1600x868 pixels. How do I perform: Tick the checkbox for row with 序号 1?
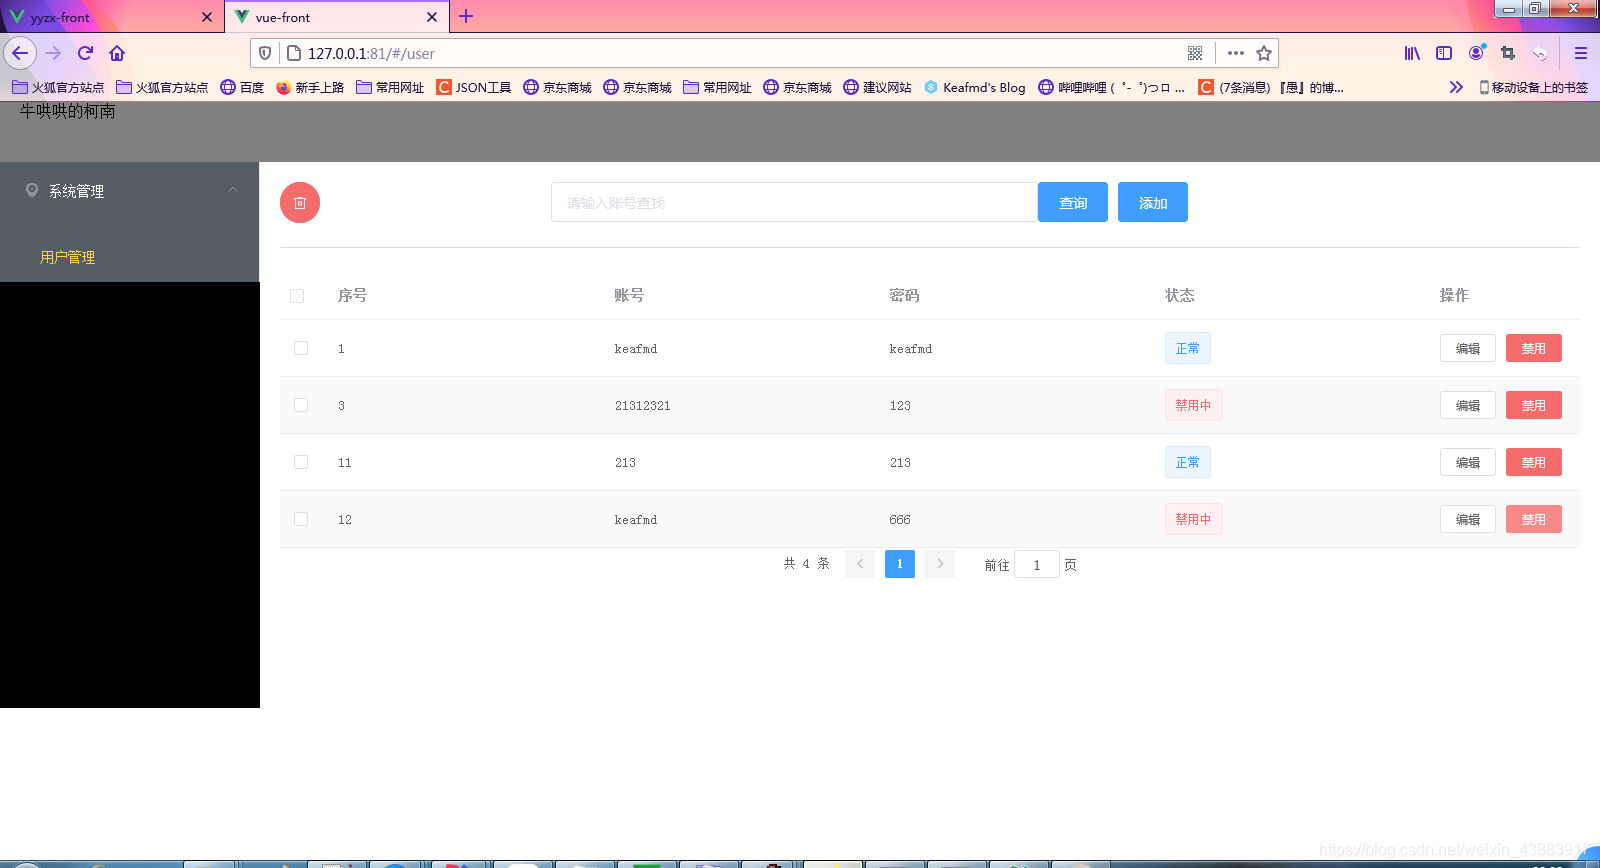point(301,348)
